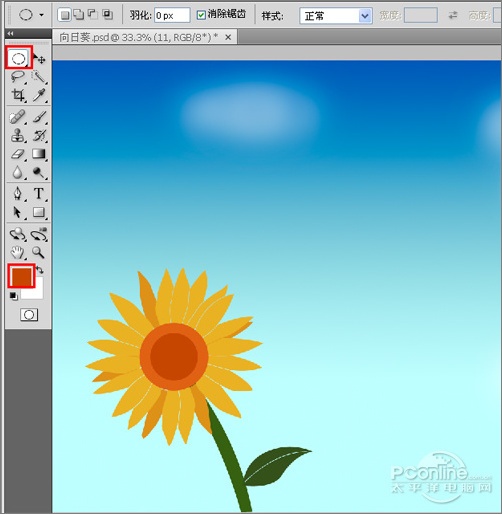Select the Healing Brush tool

click(x=18, y=117)
